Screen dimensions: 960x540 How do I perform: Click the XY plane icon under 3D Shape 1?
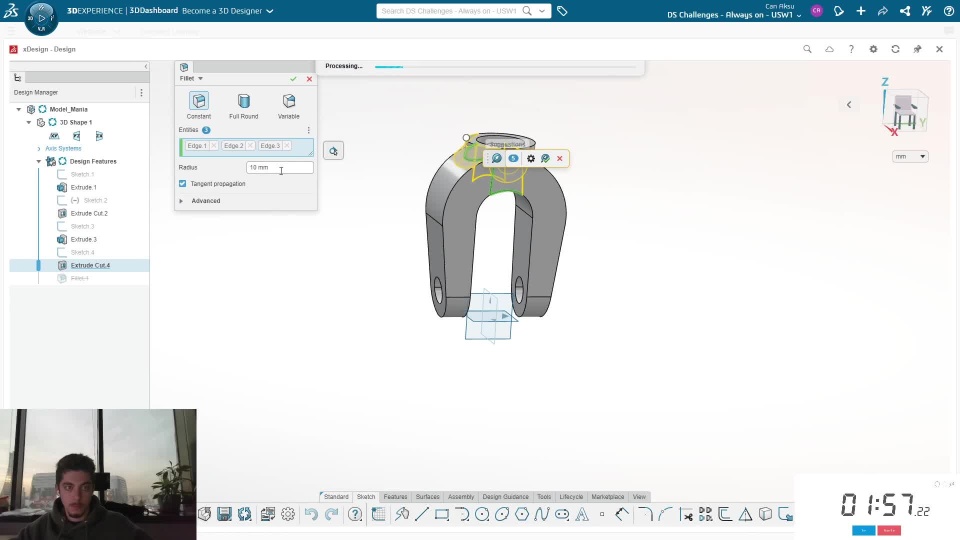(54, 136)
